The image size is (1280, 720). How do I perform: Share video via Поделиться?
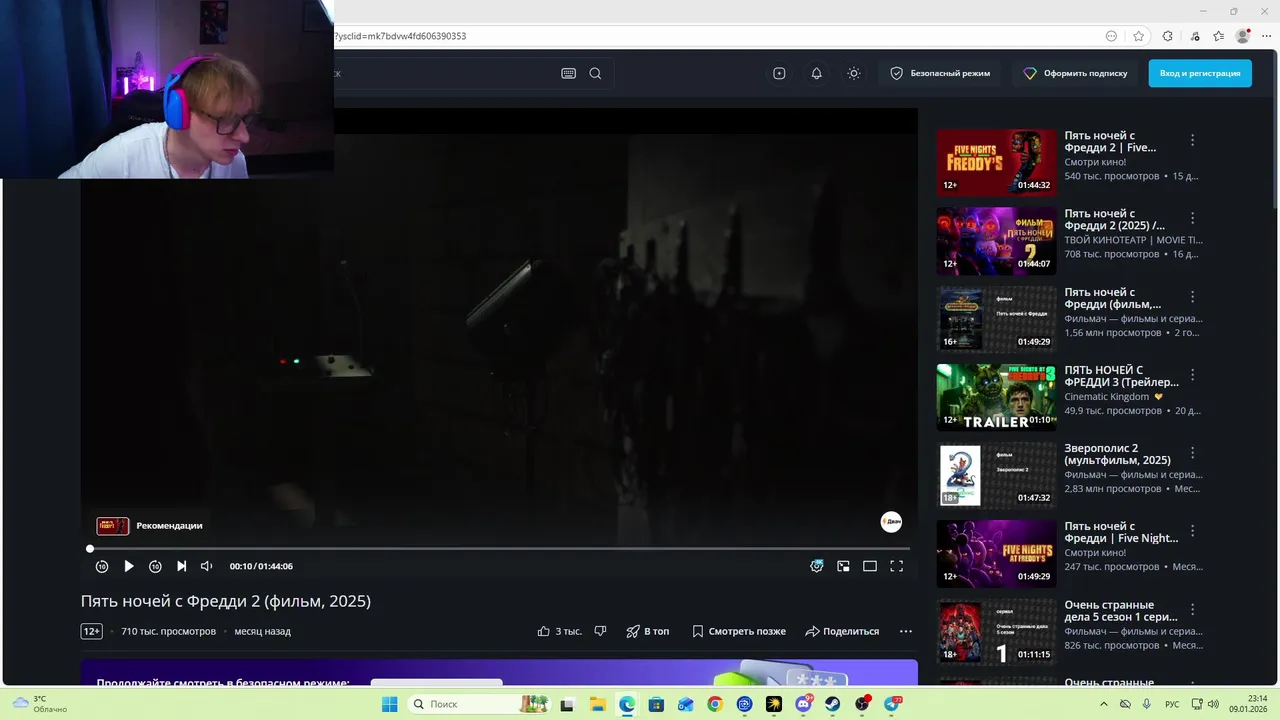842,631
